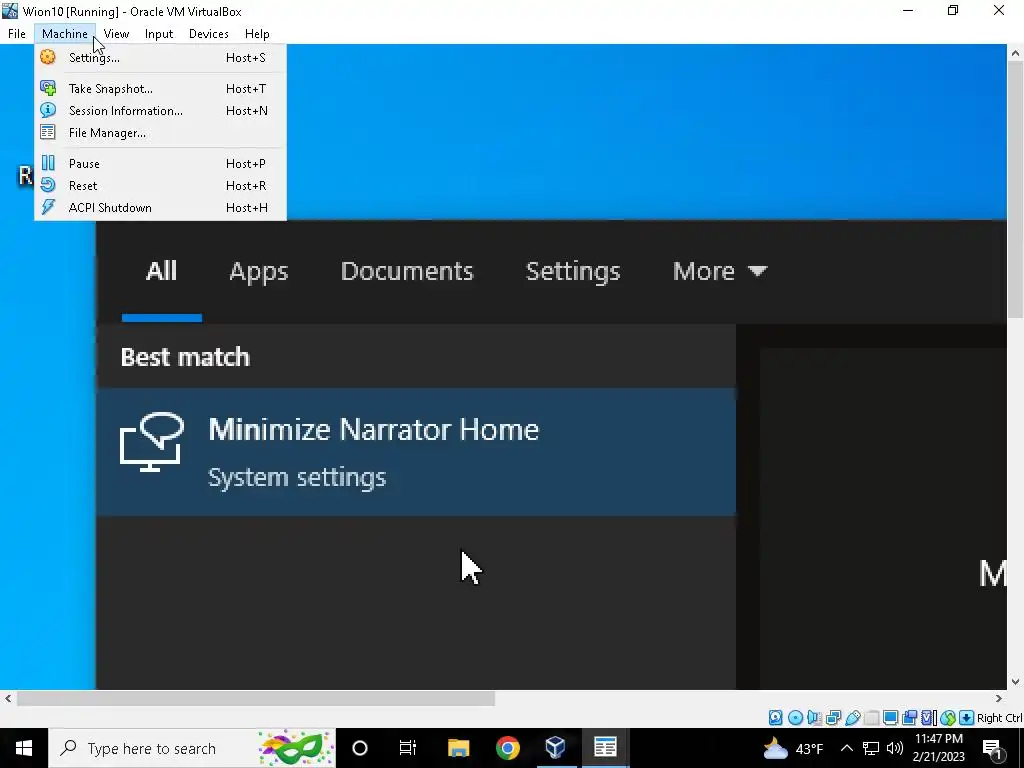Click the audio status icon in VirtualBox bar
The height and width of the screenshot is (768, 1024).
pos(814,718)
